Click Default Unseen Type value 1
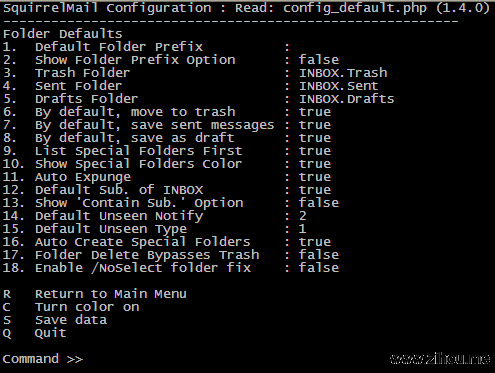The height and width of the screenshot is (373, 495). pos(303,229)
